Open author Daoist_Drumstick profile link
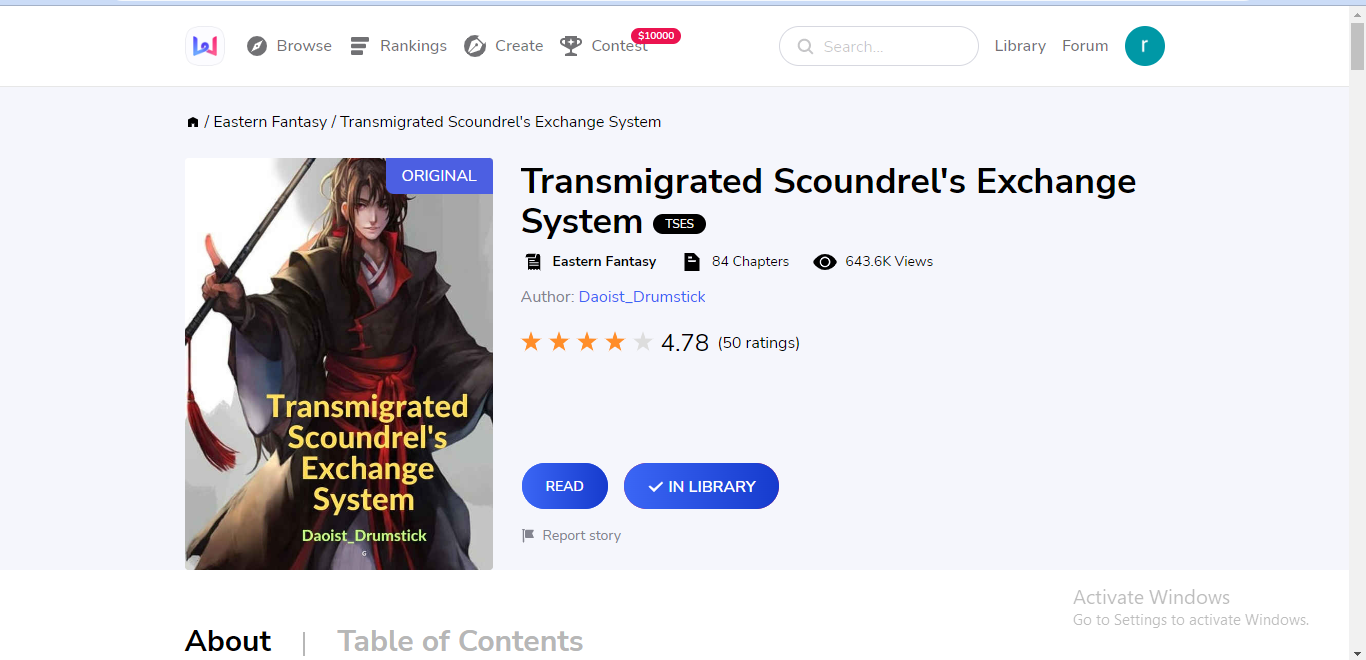This screenshot has height=660, width=1366. click(642, 297)
